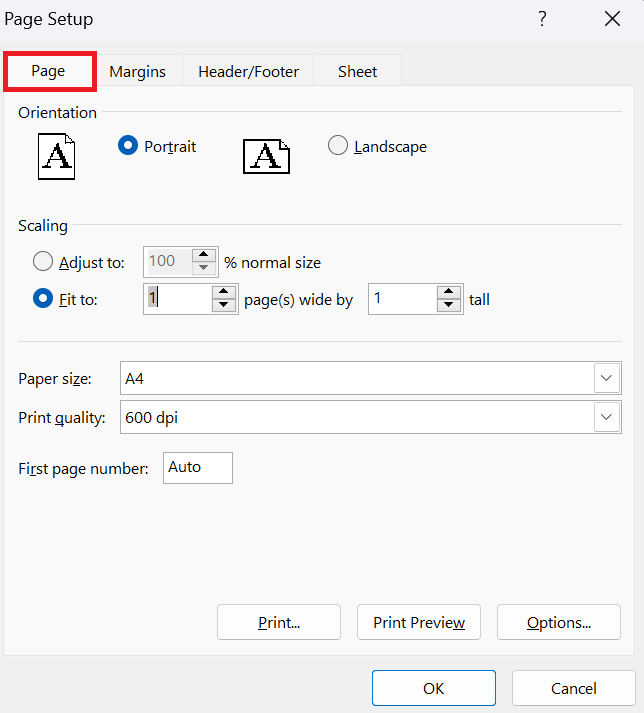Open the Paper size dropdown
Viewport: 644px width, 713px height.
point(606,378)
